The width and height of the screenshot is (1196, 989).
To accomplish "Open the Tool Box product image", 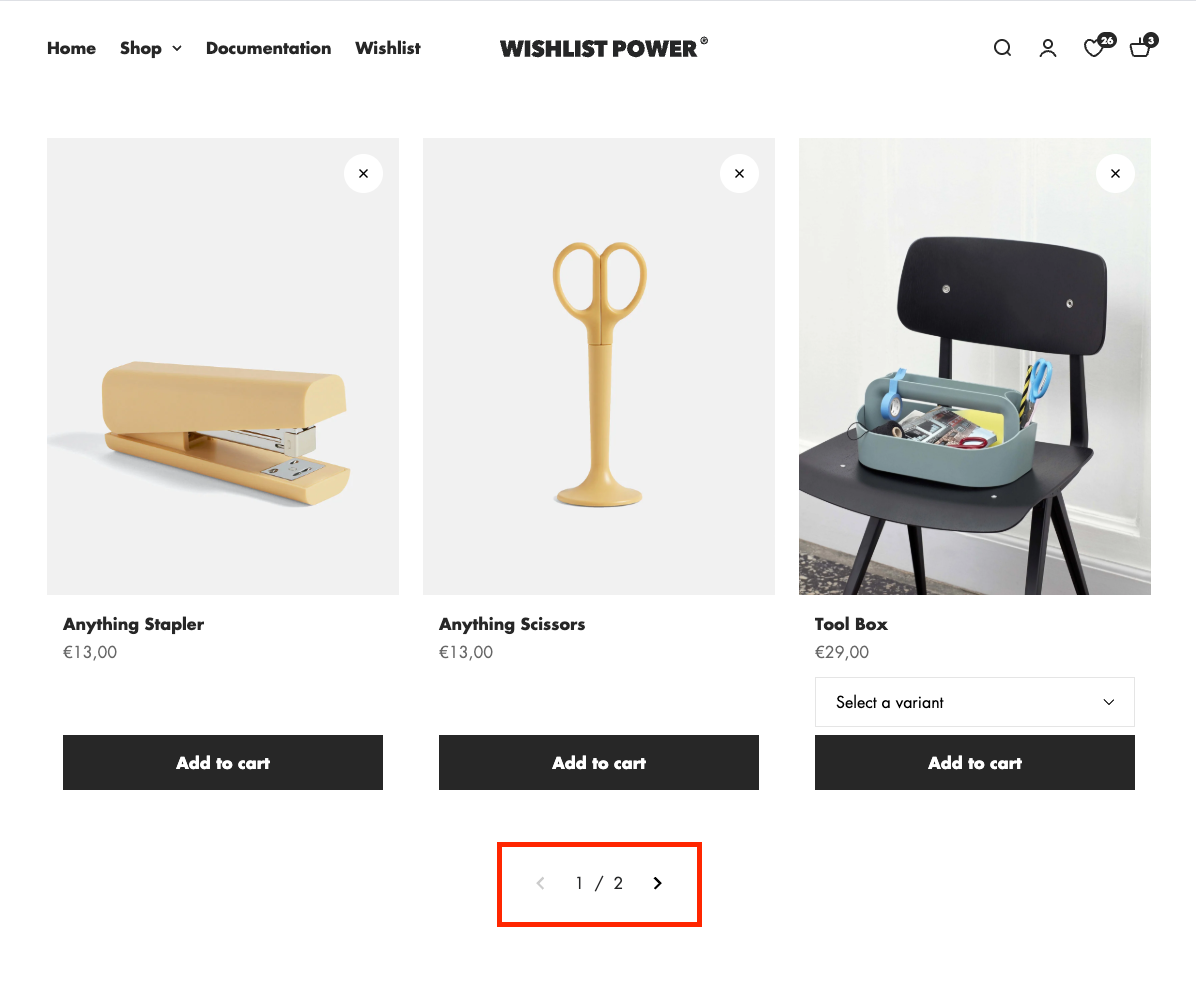I will [974, 366].
